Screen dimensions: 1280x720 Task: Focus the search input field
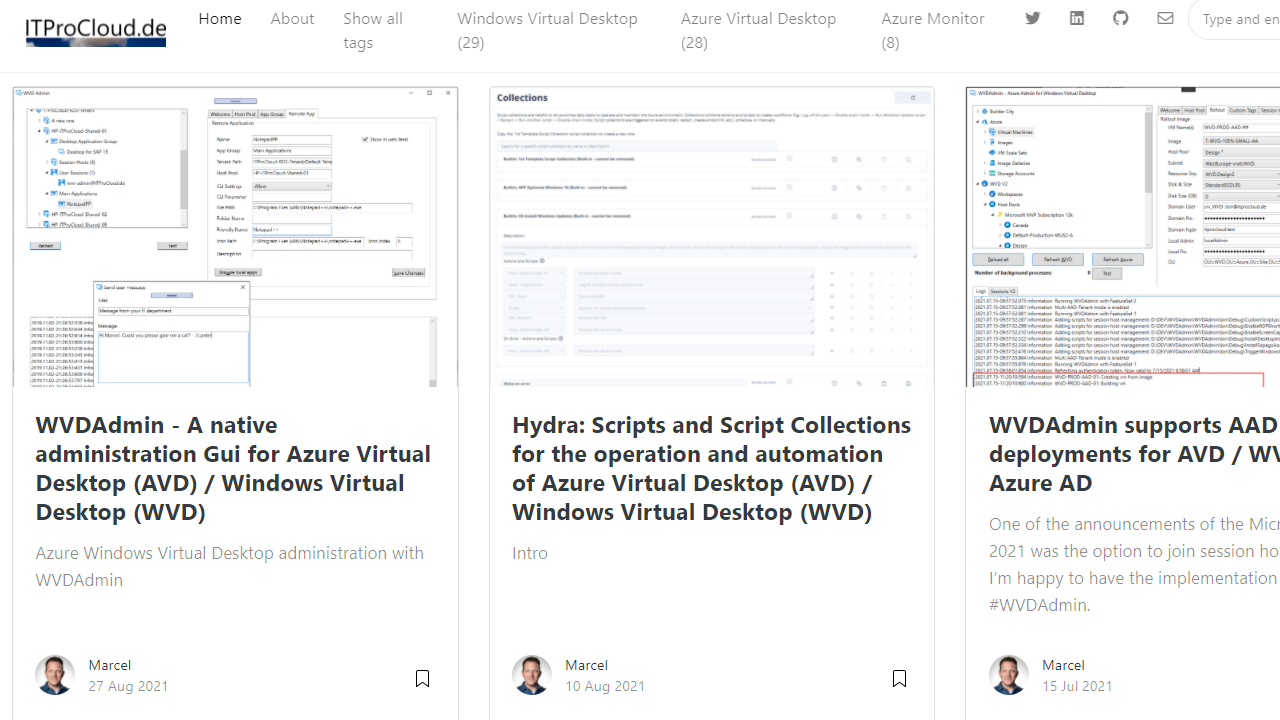[x=1236, y=19]
